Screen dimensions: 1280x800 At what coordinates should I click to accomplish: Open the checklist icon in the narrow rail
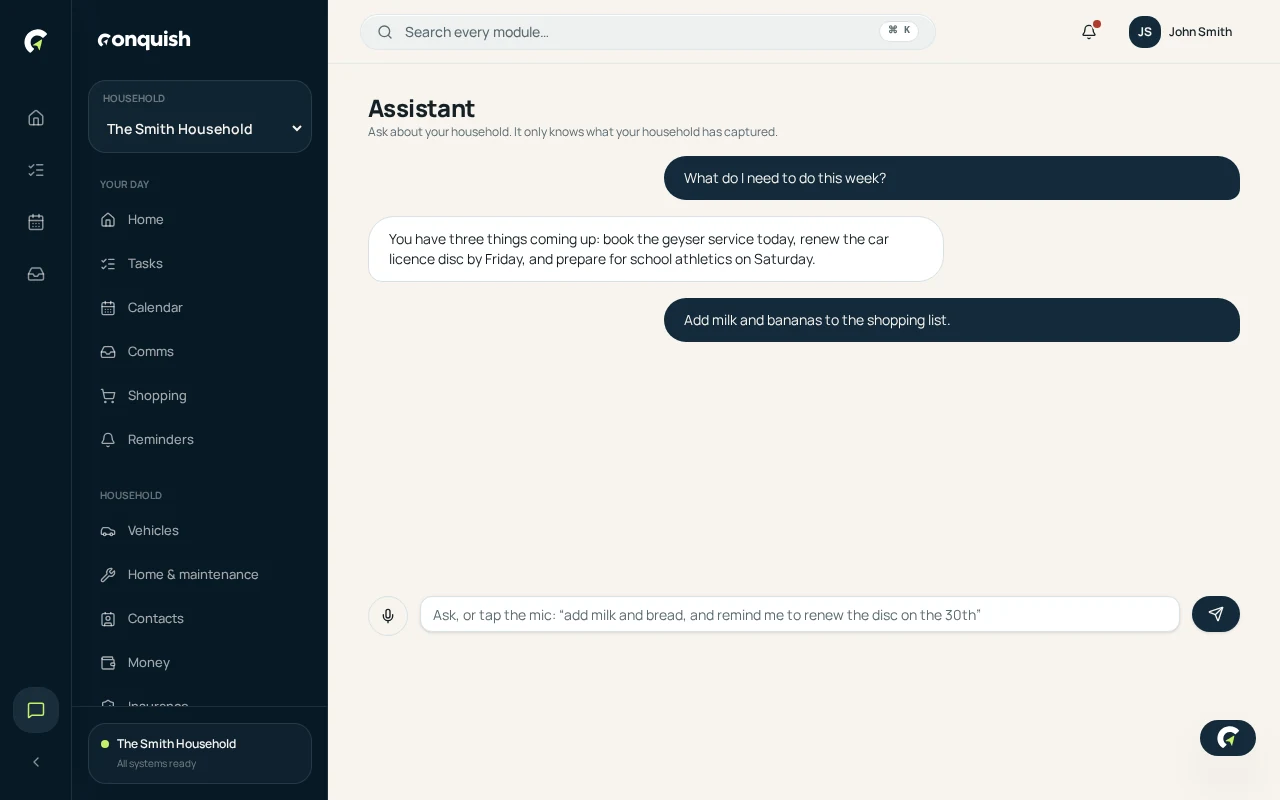click(x=36, y=170)
